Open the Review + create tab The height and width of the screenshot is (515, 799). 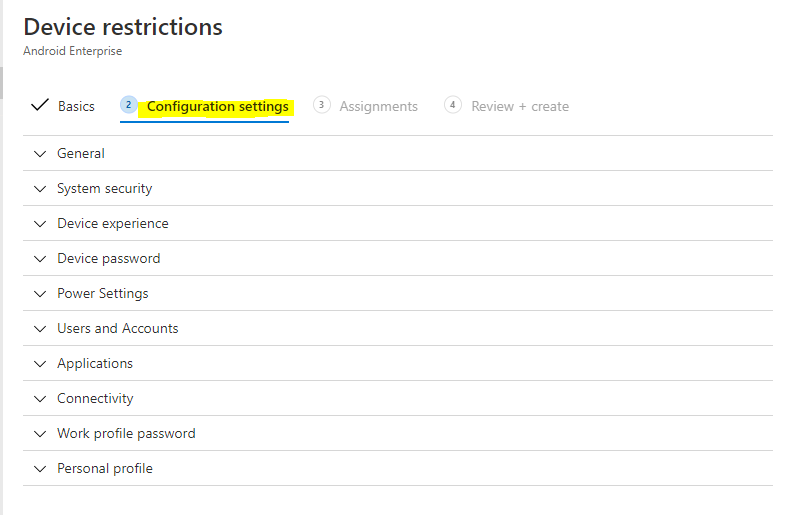click(520, 106)
